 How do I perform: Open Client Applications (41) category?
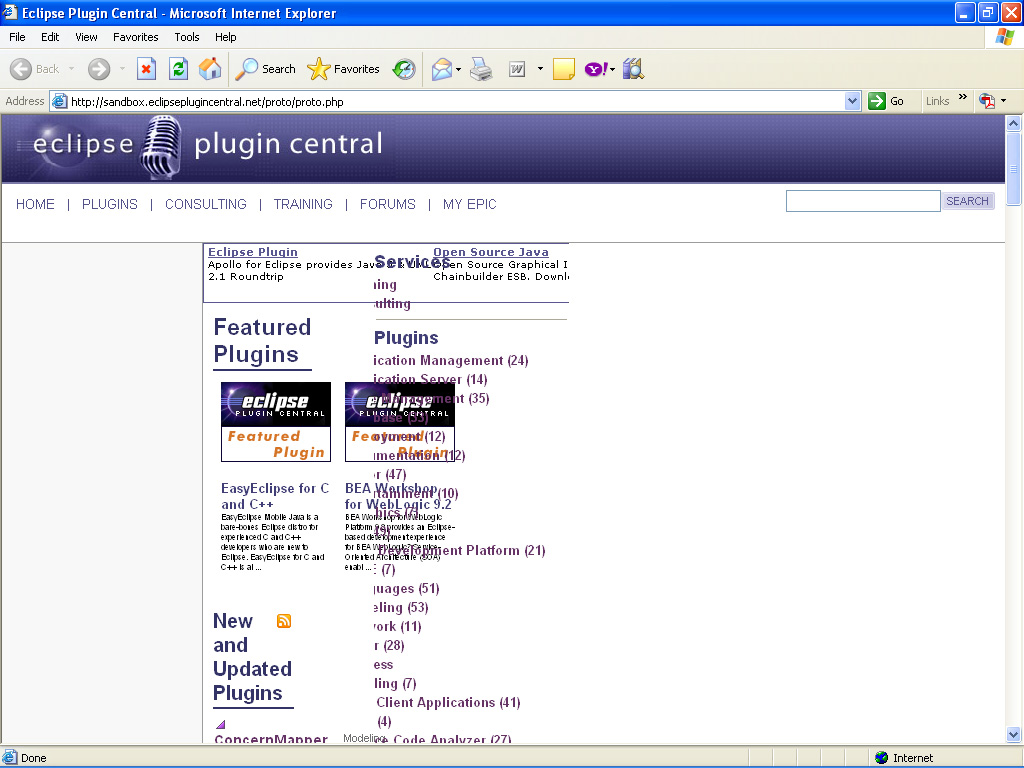click(448, 703)
